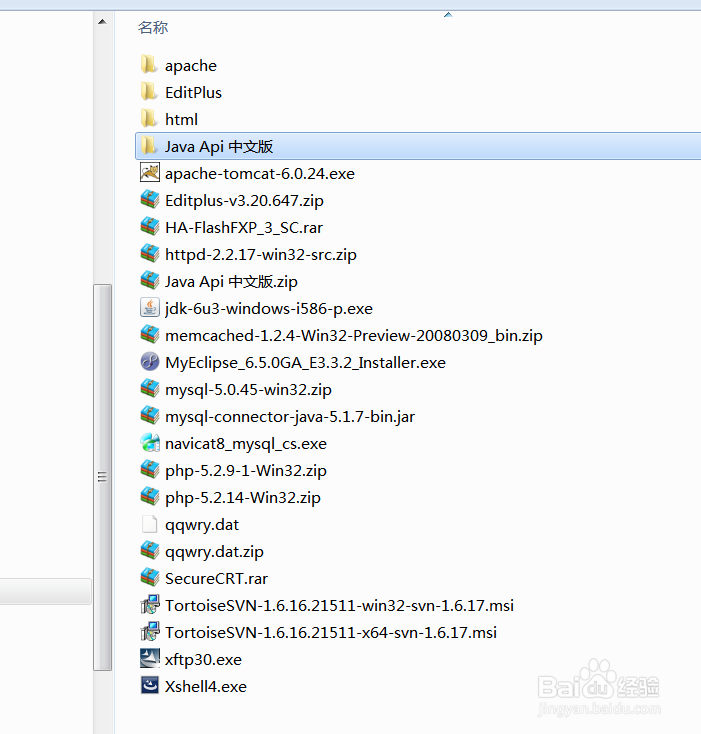
Task: Select the file name qqwry.dat.zip
Action: click(214, 552)
